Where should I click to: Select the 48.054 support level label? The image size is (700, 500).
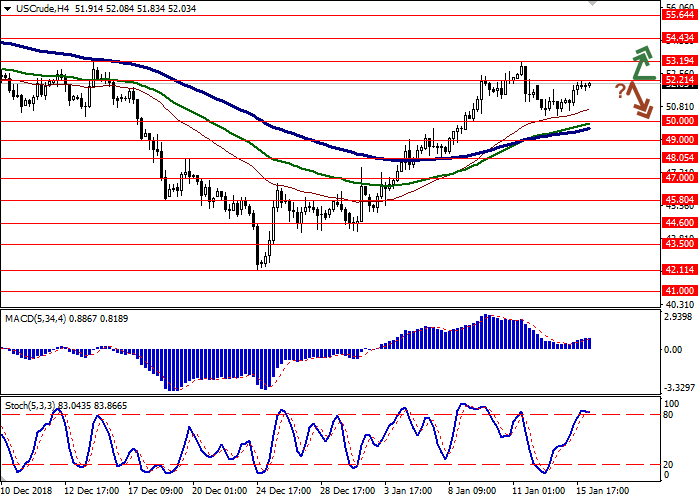tap(679, 158)
